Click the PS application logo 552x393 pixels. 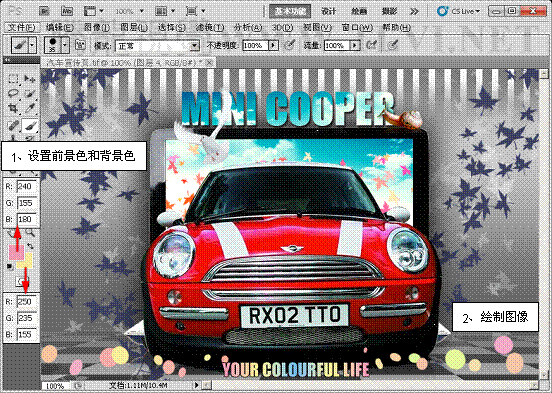[x=15, y=11]
